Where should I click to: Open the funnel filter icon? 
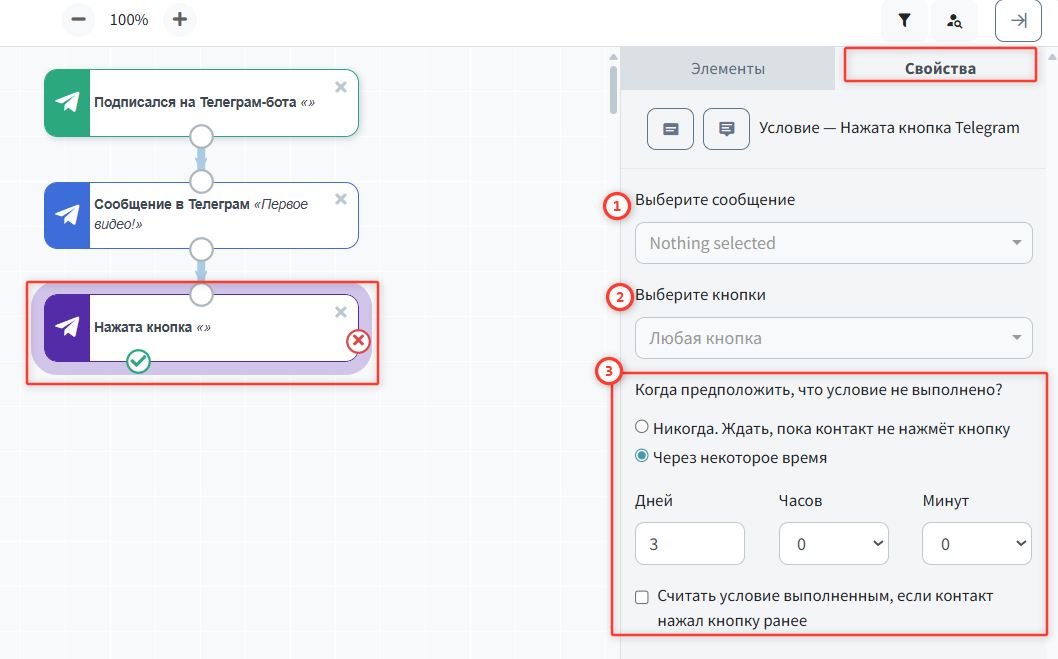(904, 20)
